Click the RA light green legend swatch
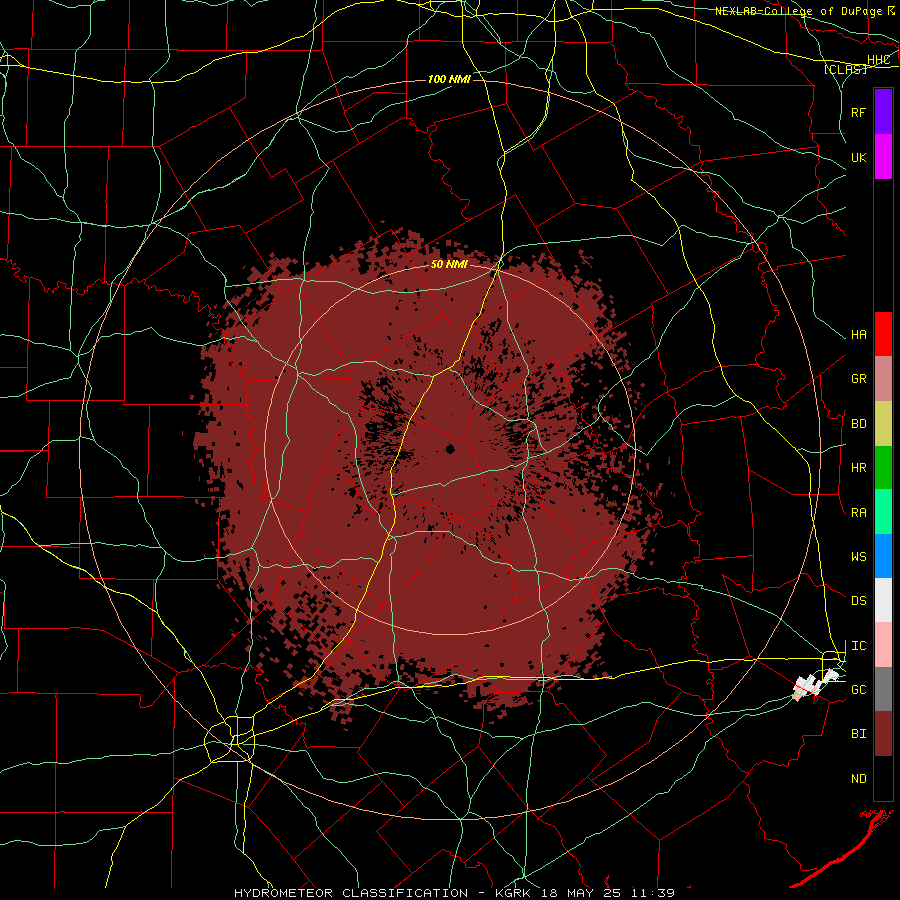900x900 pixels. (883, 512)
